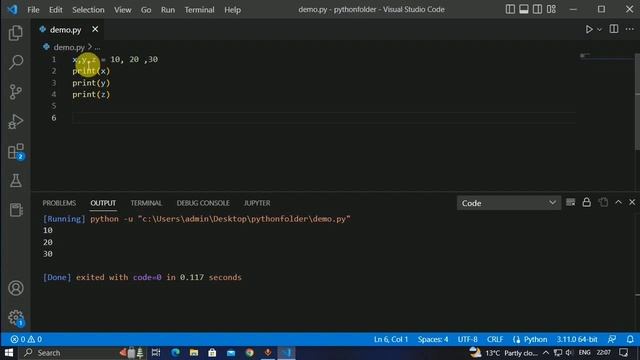Toggle the primary side bar visibility
Viewport: 640px width, 360px height.
(x=510, y=9)
